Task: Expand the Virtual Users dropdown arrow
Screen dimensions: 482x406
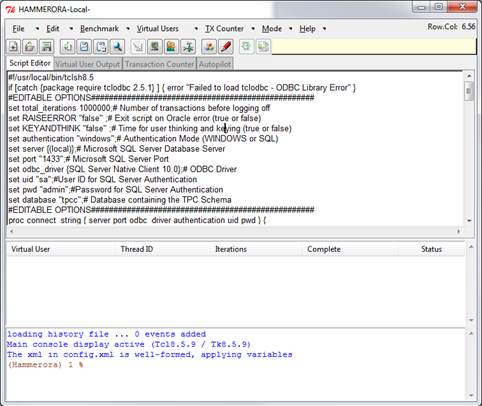Action: point(196,29)
